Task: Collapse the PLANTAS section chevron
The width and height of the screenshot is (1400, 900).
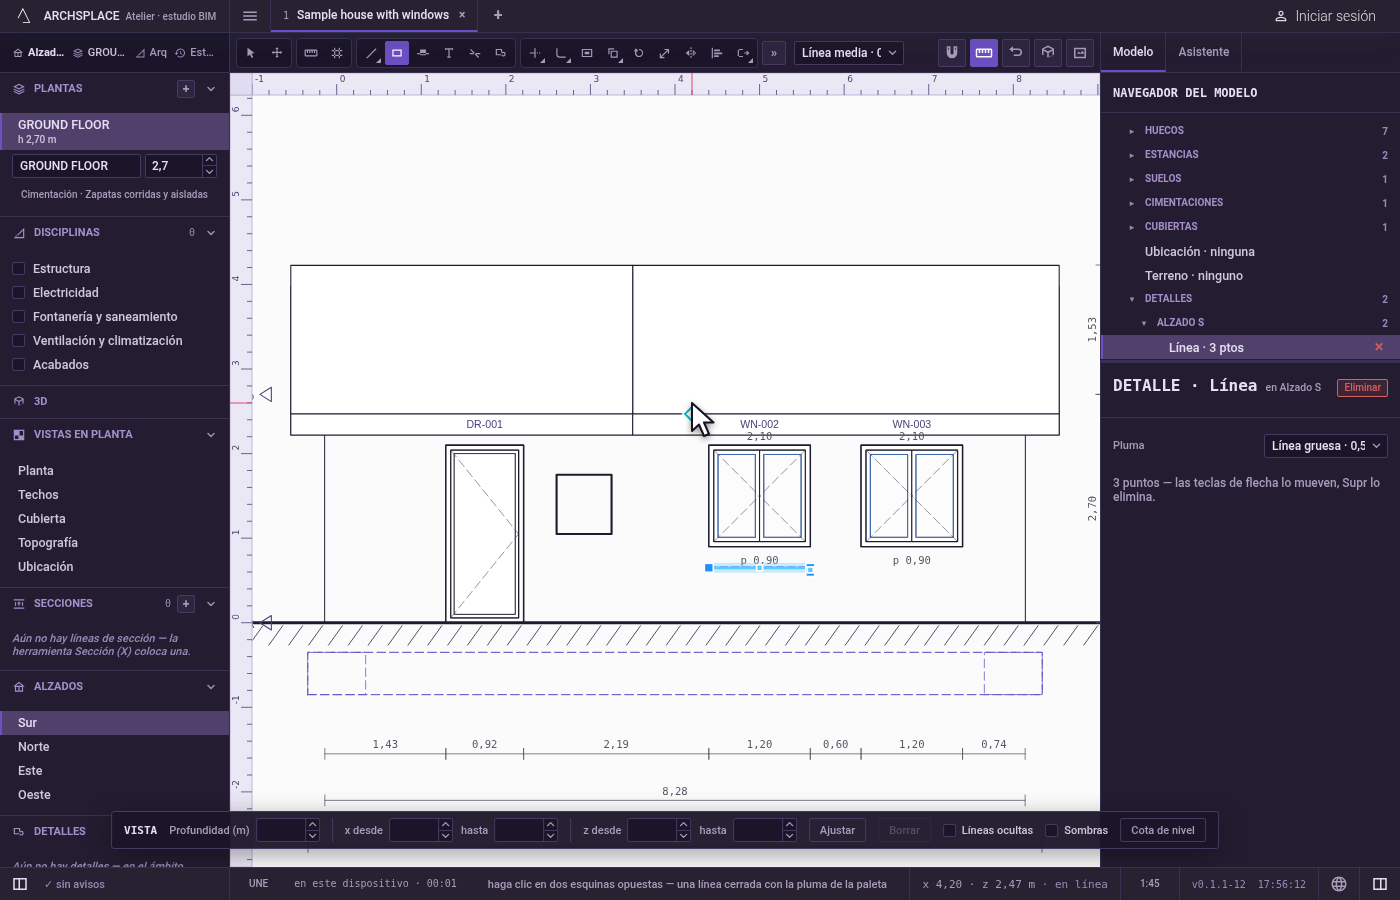Action: tap(211, 89)
